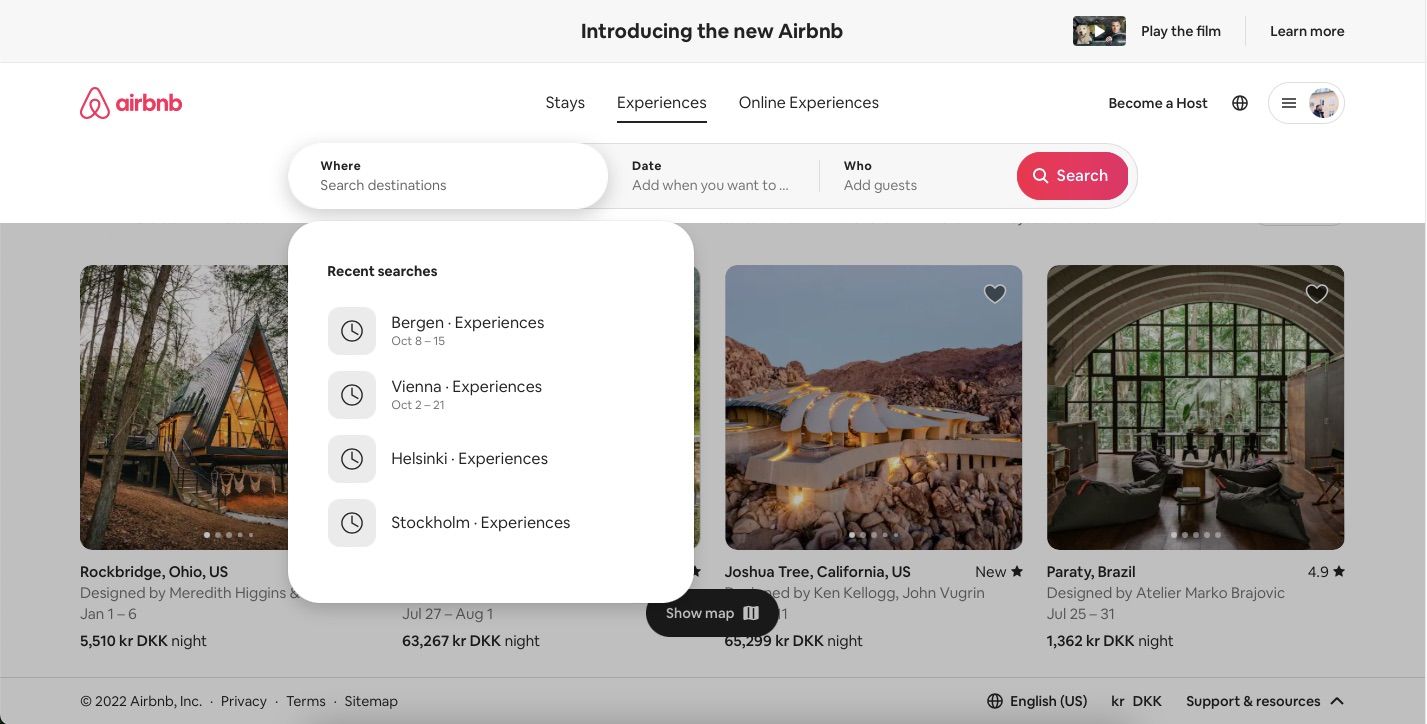Open the language selector globe icon
The height and width of the screenshot is (724, 1427).
(x=1240, y=102)
